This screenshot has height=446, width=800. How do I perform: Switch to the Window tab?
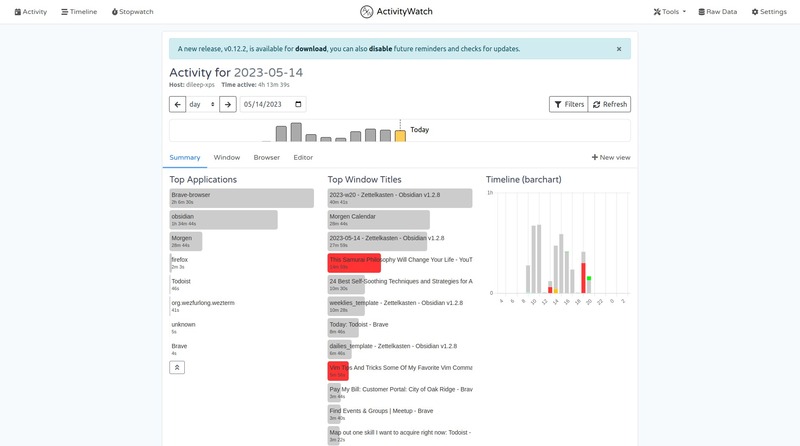pos(227,158)
